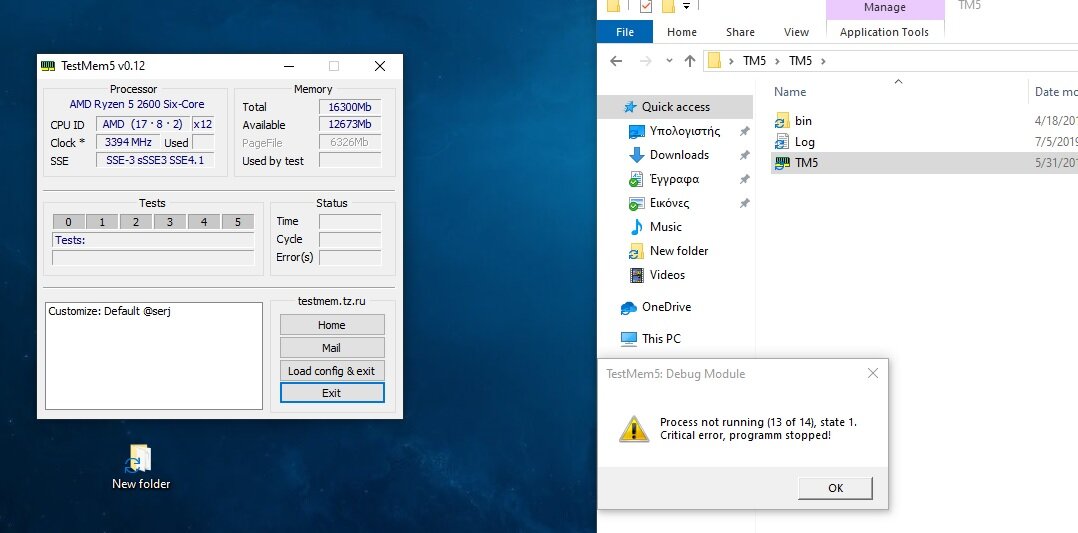Click the warning icon in the Debug Module dialog
The height and width of the screenshot is (533, 1078).
point(634,428)
